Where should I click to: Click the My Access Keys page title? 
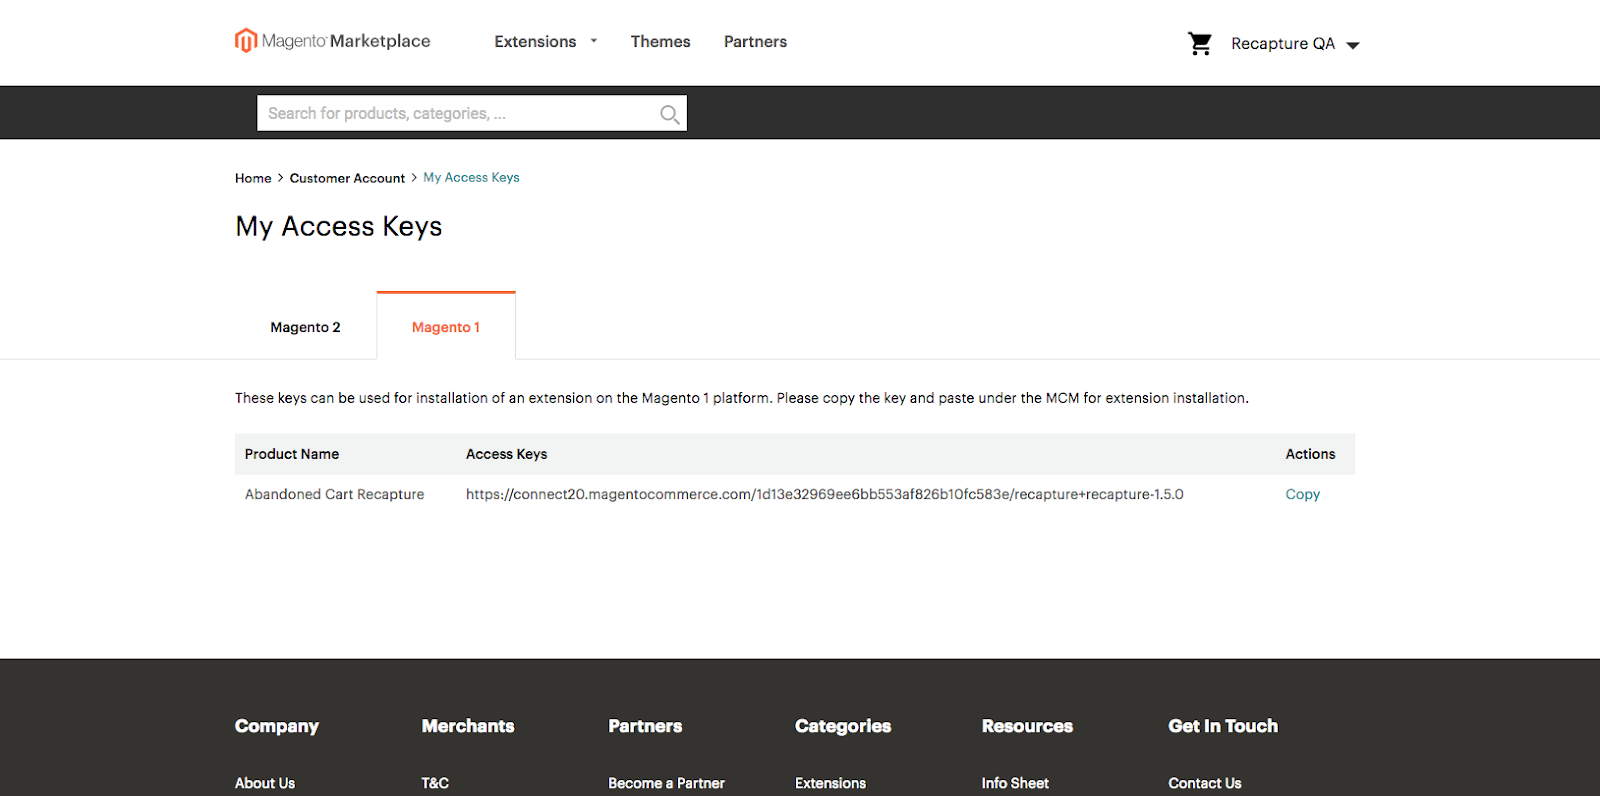(339, 227)
